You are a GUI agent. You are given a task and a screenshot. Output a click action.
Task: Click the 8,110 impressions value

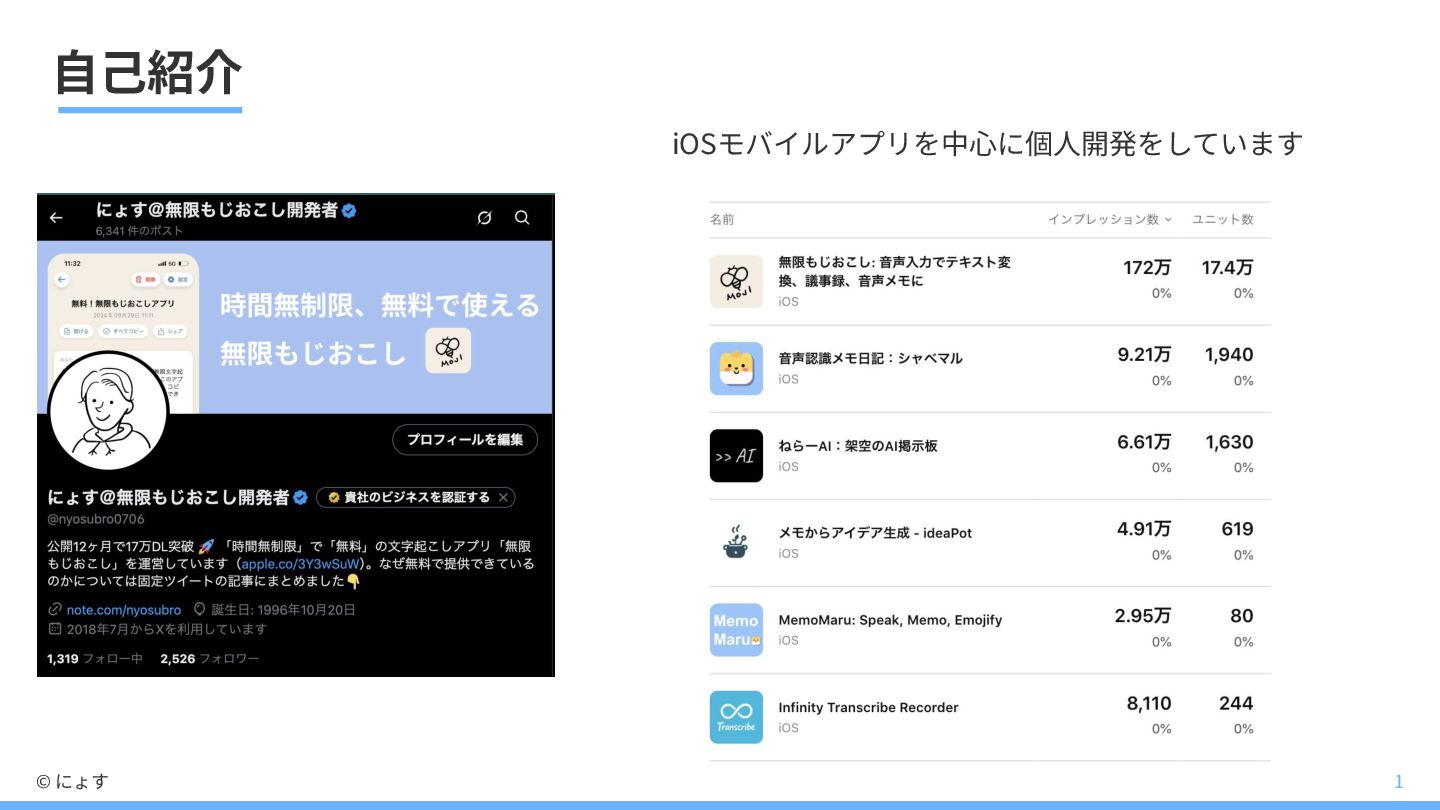click(1149, 703)
